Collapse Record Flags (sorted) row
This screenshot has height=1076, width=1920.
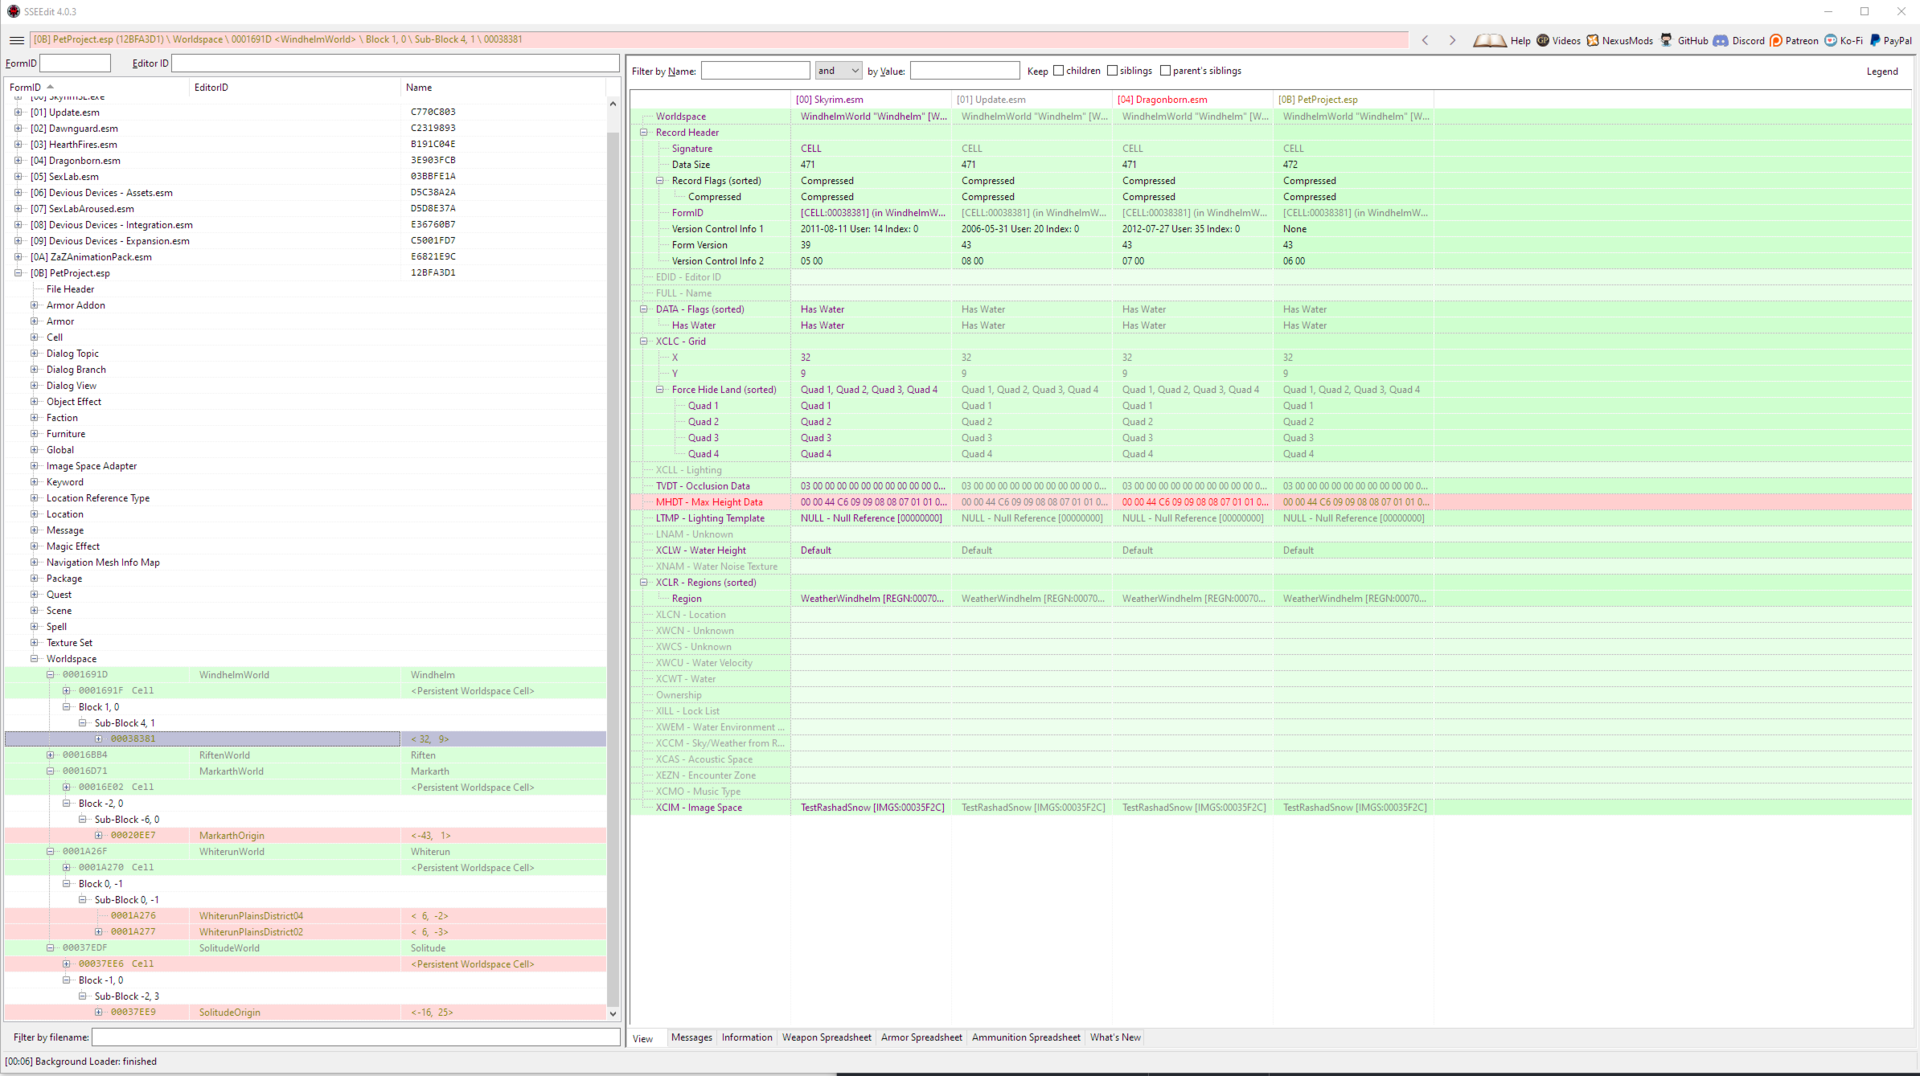tap(660, 181)
